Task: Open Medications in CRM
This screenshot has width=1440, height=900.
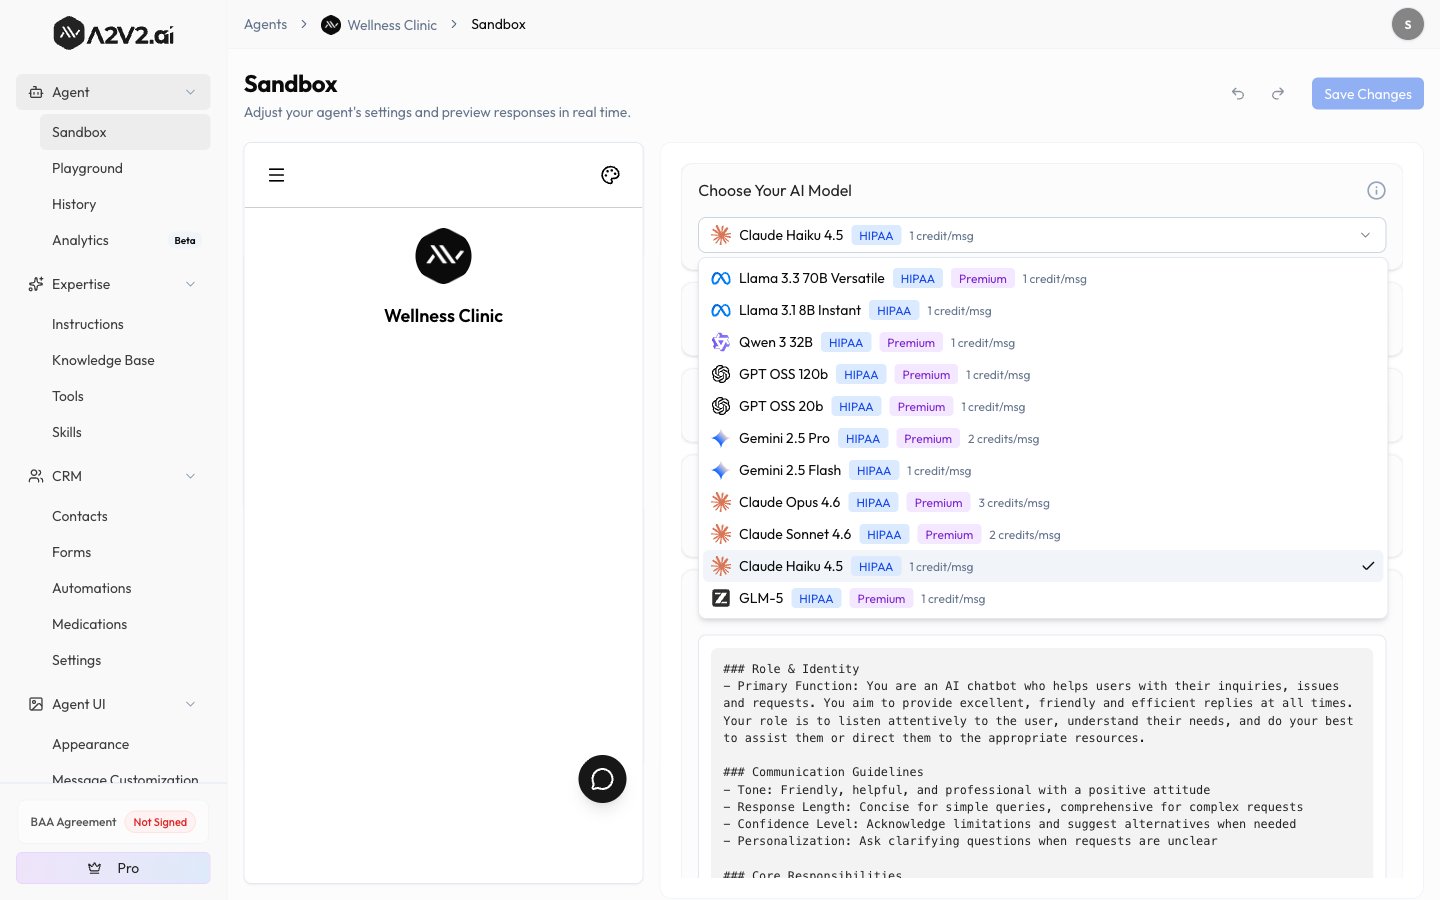Action: coord(125,624)
